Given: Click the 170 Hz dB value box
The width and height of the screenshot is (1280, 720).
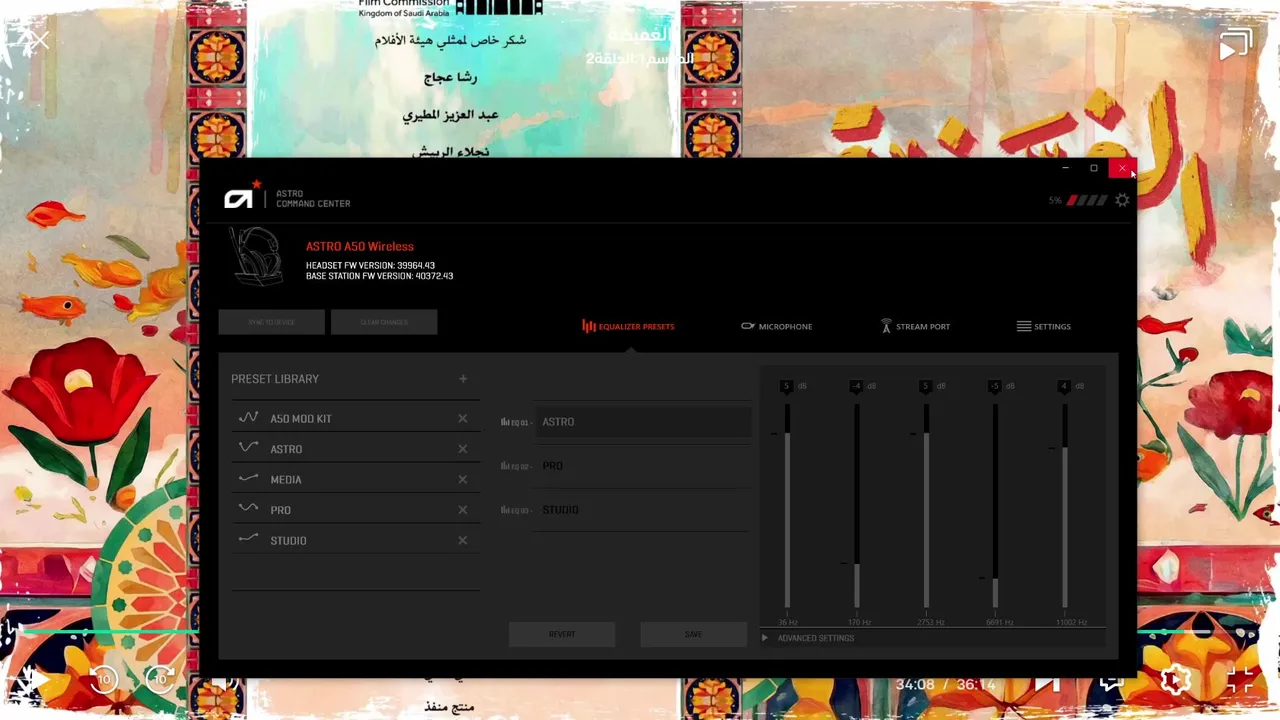Looking at the screenshot, I should point(856,386).
